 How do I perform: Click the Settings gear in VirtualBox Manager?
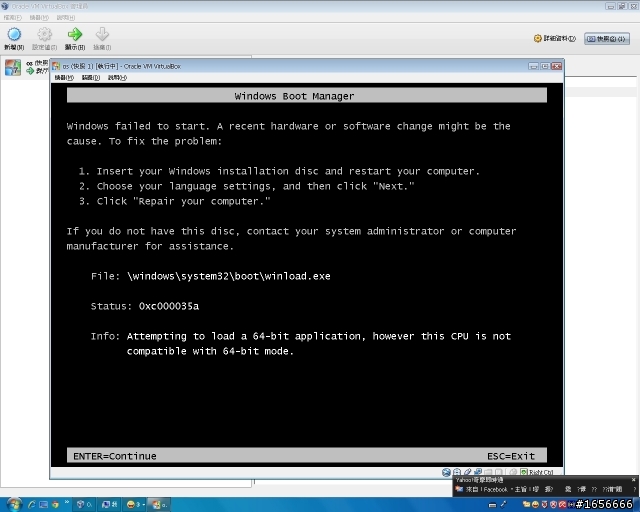pos(44,39)
